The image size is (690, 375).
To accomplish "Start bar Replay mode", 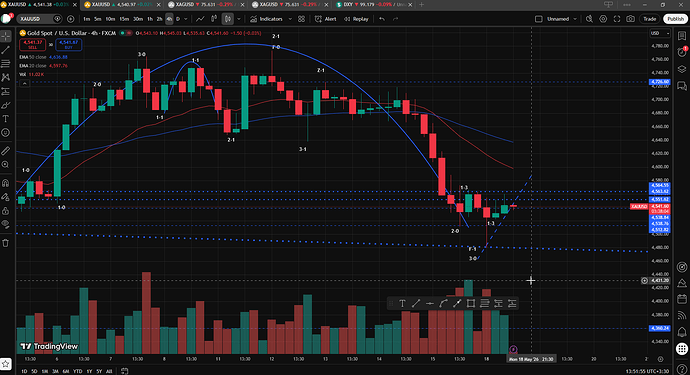I will (x=356, y=19).
